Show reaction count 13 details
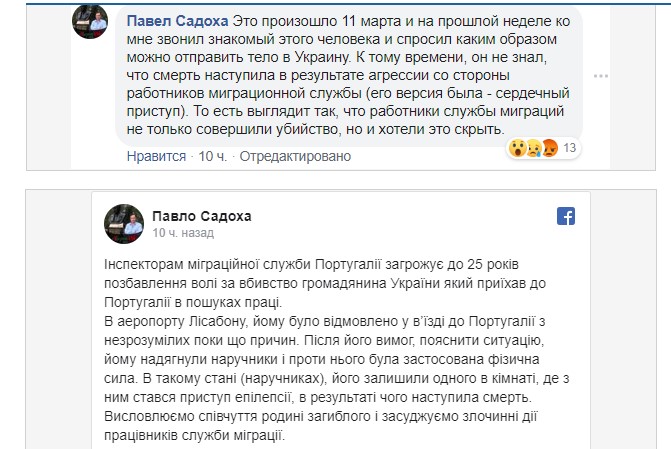The height and width of the screenshot is (449, 671). tap(572, 149)
